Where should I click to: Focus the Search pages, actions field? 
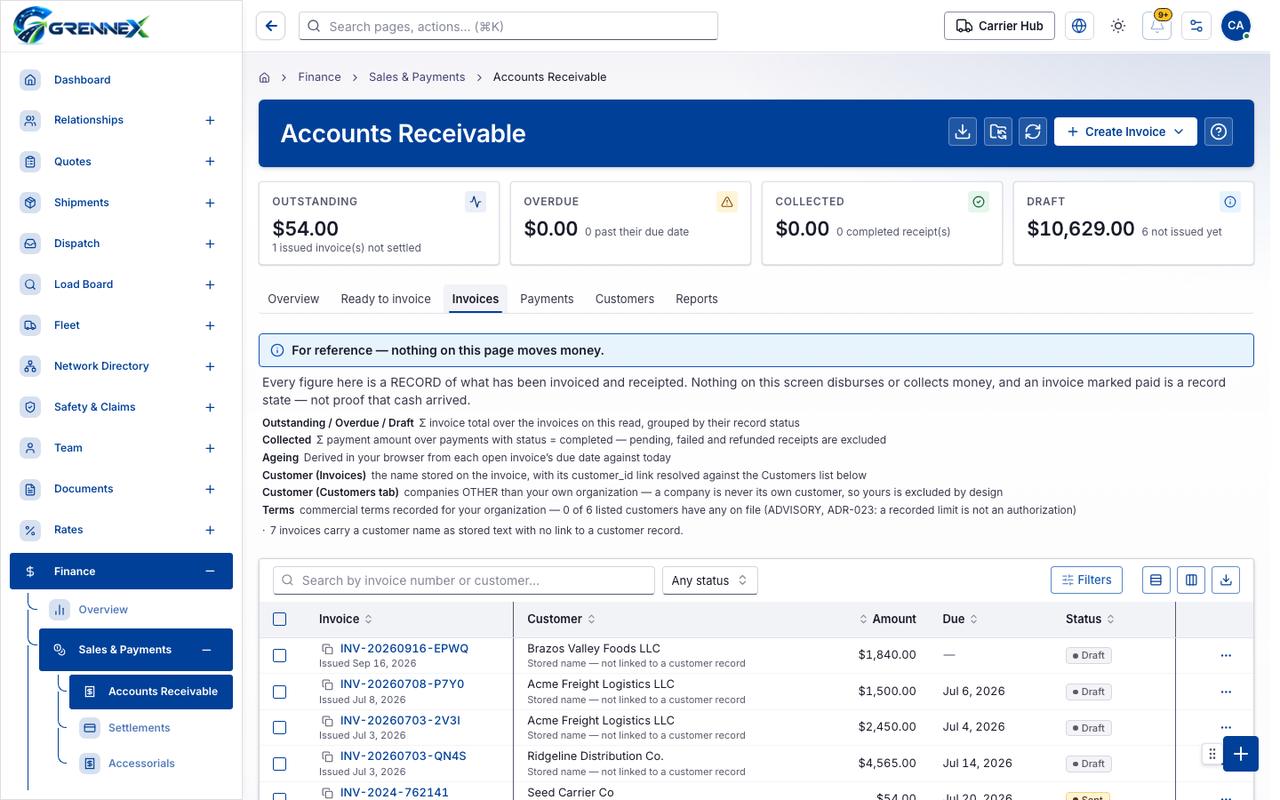[508, 26]
